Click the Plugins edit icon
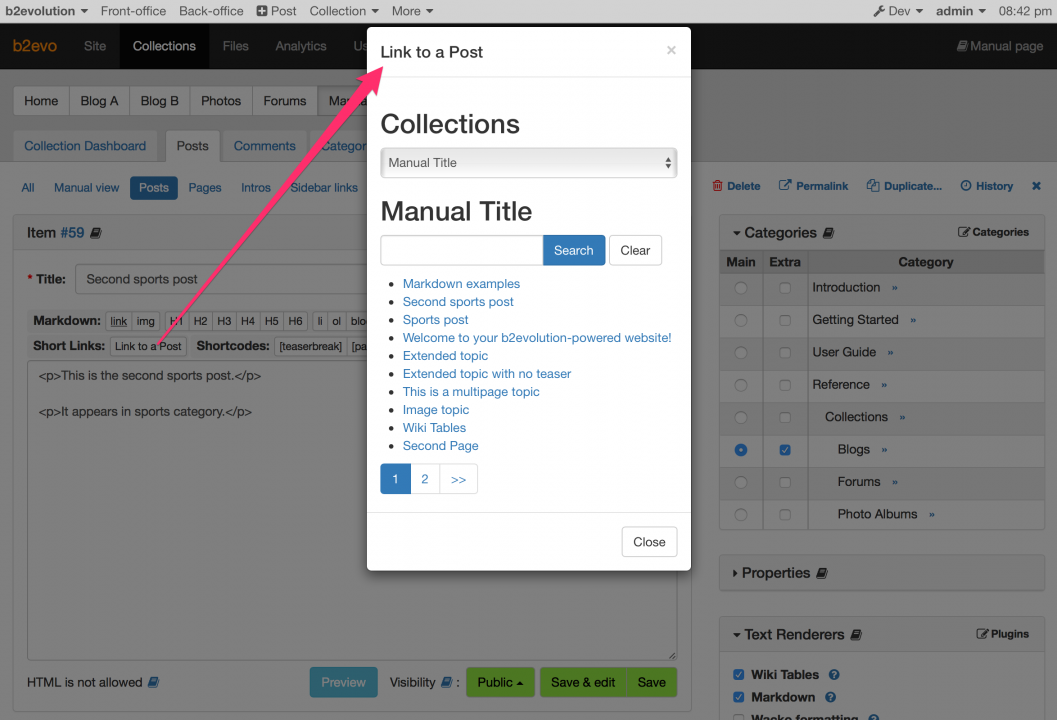Viewport: 1057px width, 720px height. pos(982,634)
